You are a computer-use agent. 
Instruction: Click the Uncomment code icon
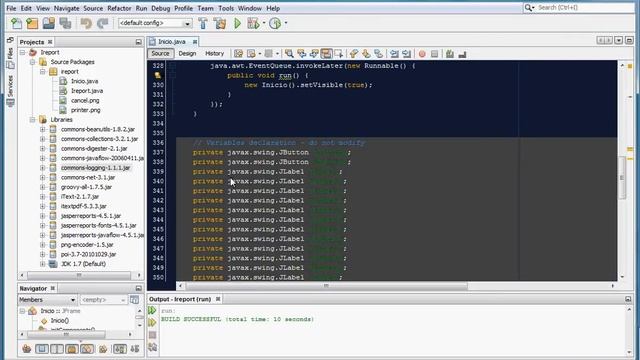click(x=462, y=54)
